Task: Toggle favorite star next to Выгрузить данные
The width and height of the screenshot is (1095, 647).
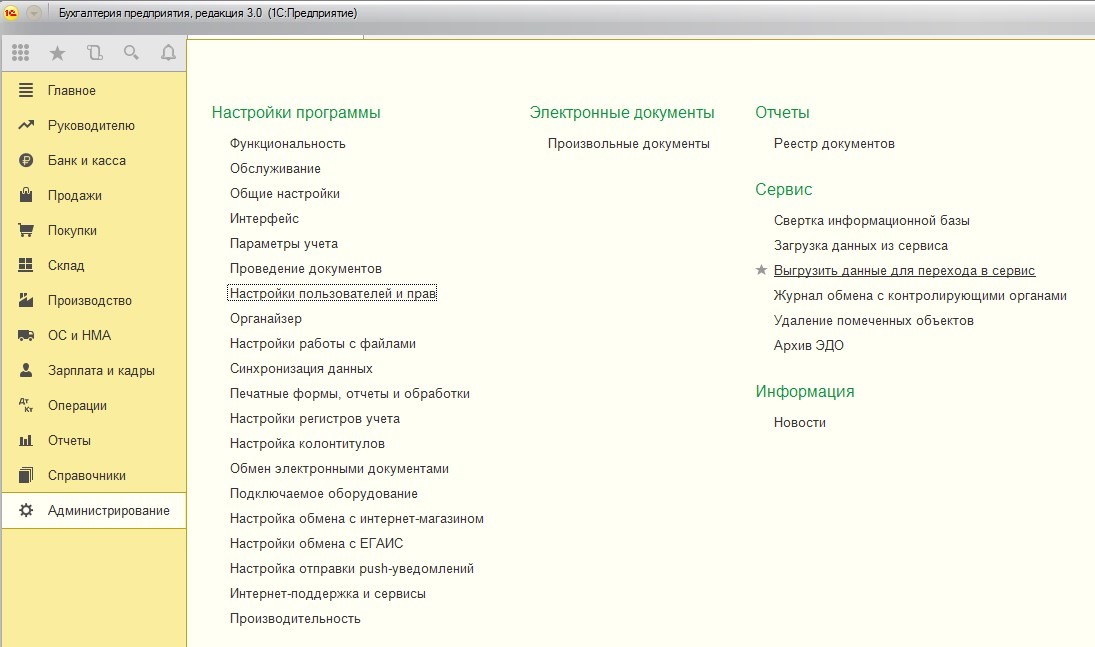Action: tap(761, 270)
